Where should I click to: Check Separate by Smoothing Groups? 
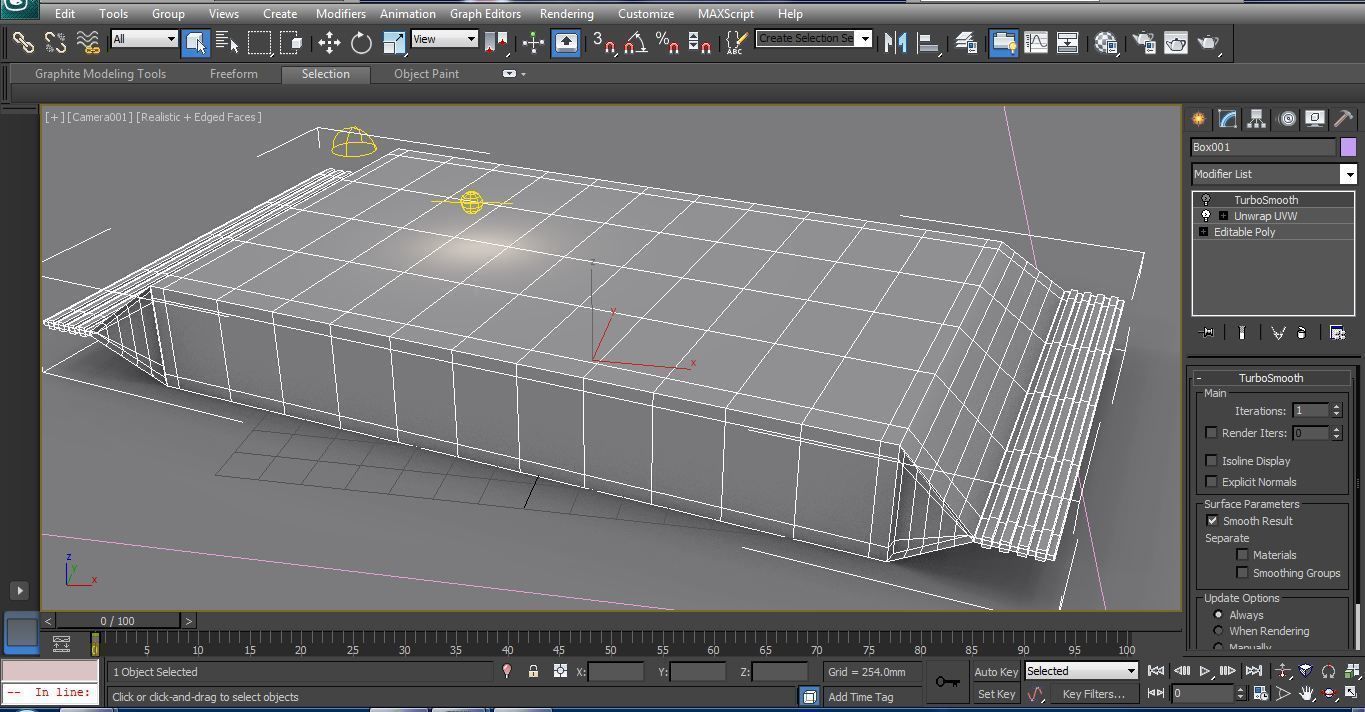point(1242,573)
